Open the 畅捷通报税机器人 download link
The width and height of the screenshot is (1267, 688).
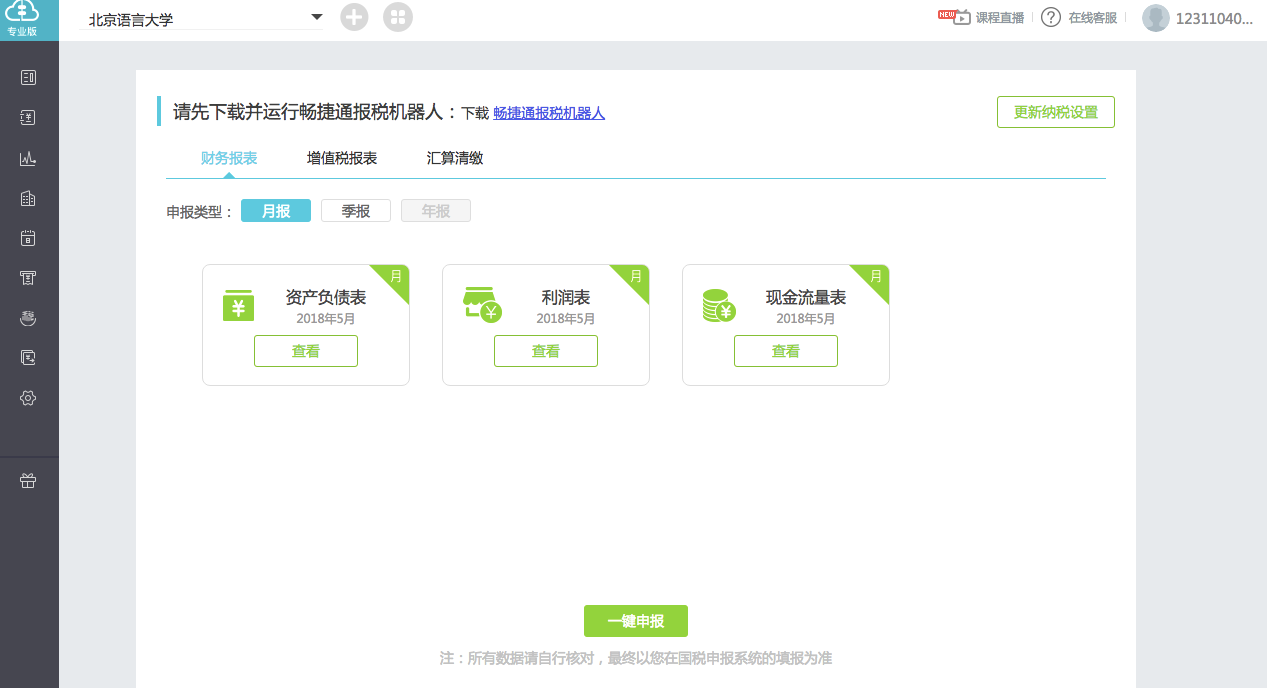549,113
